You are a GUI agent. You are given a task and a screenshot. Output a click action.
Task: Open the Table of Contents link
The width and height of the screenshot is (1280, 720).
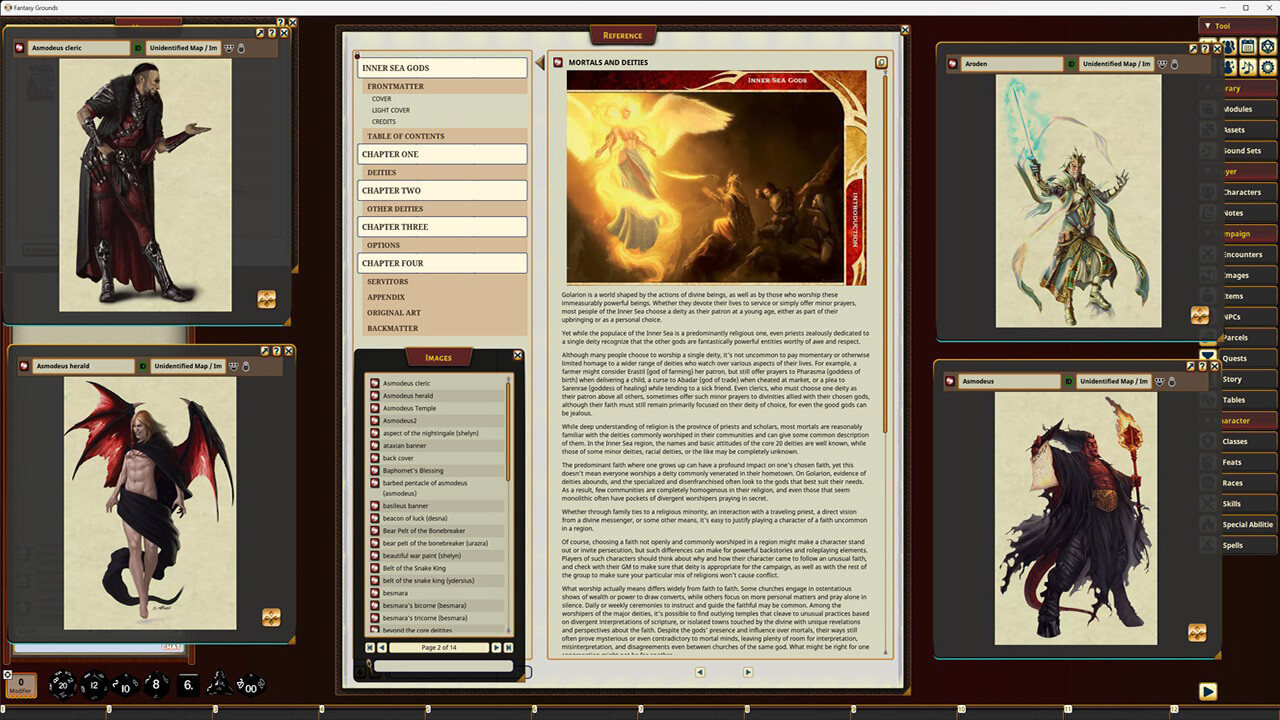405,136
